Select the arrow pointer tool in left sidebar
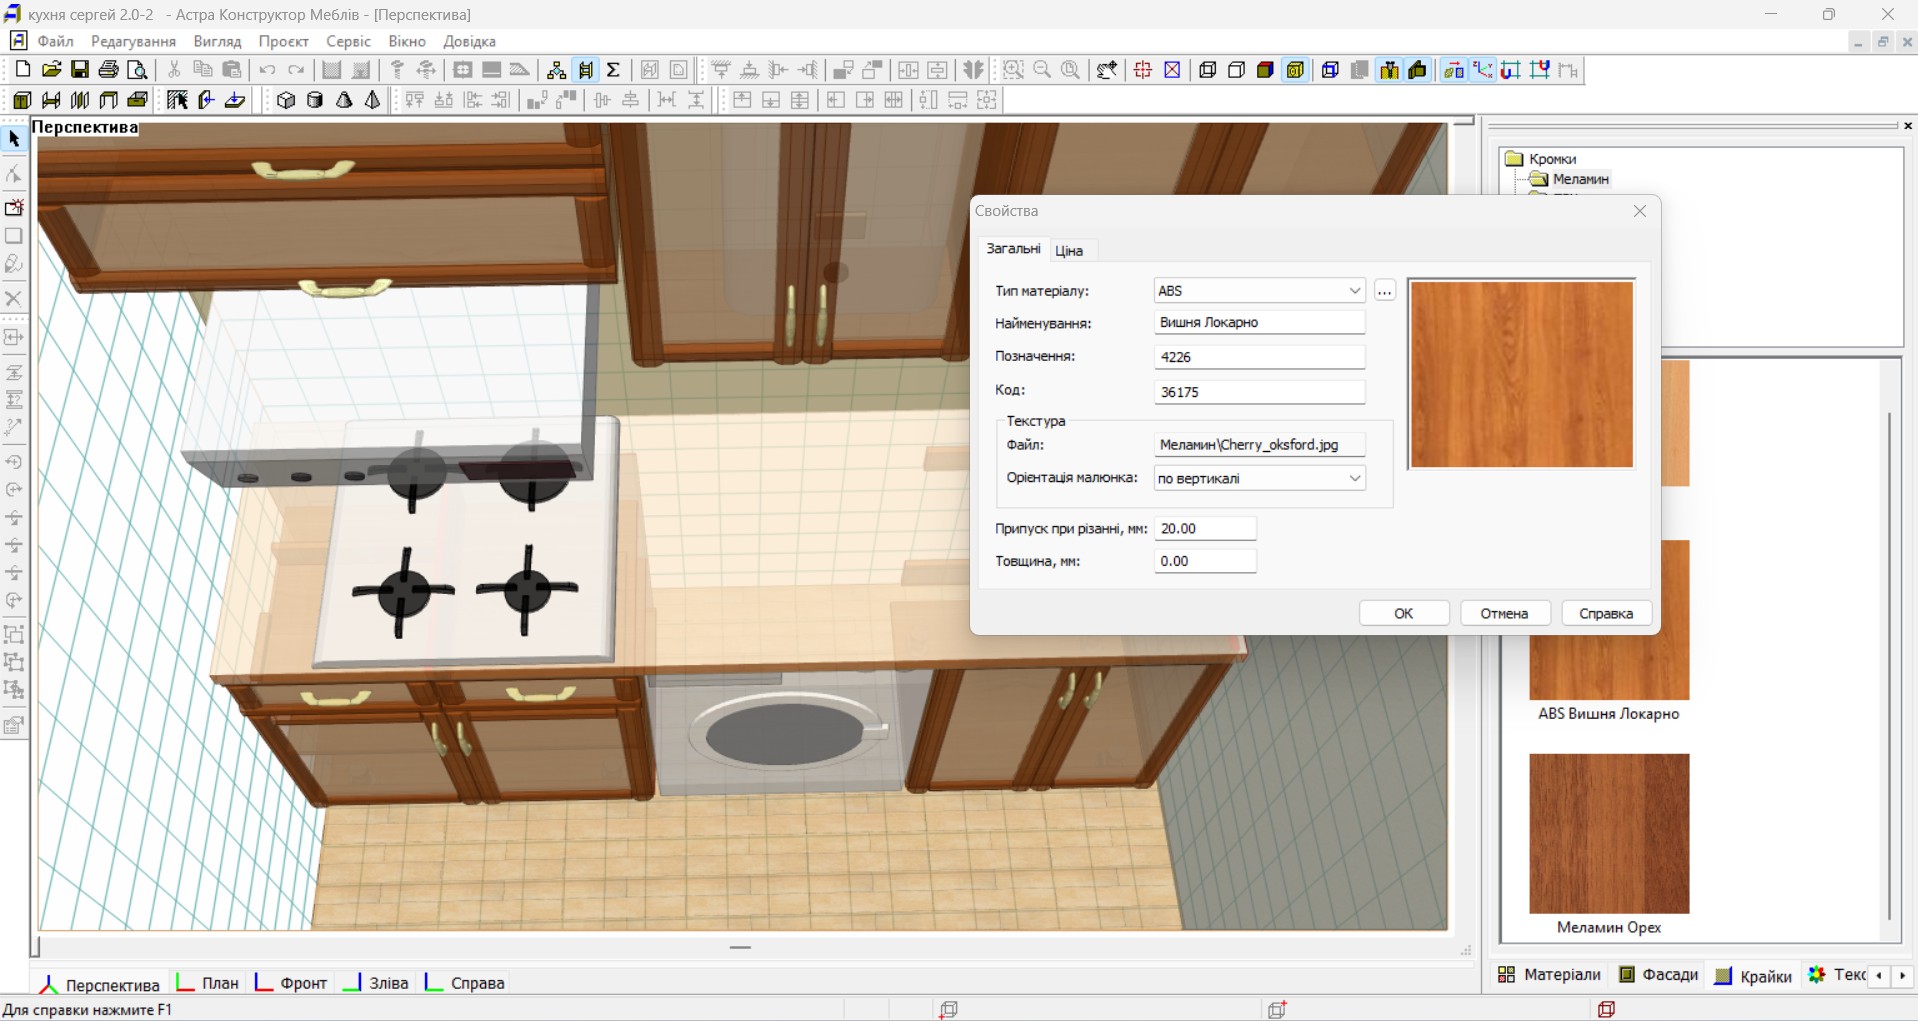 14,139
